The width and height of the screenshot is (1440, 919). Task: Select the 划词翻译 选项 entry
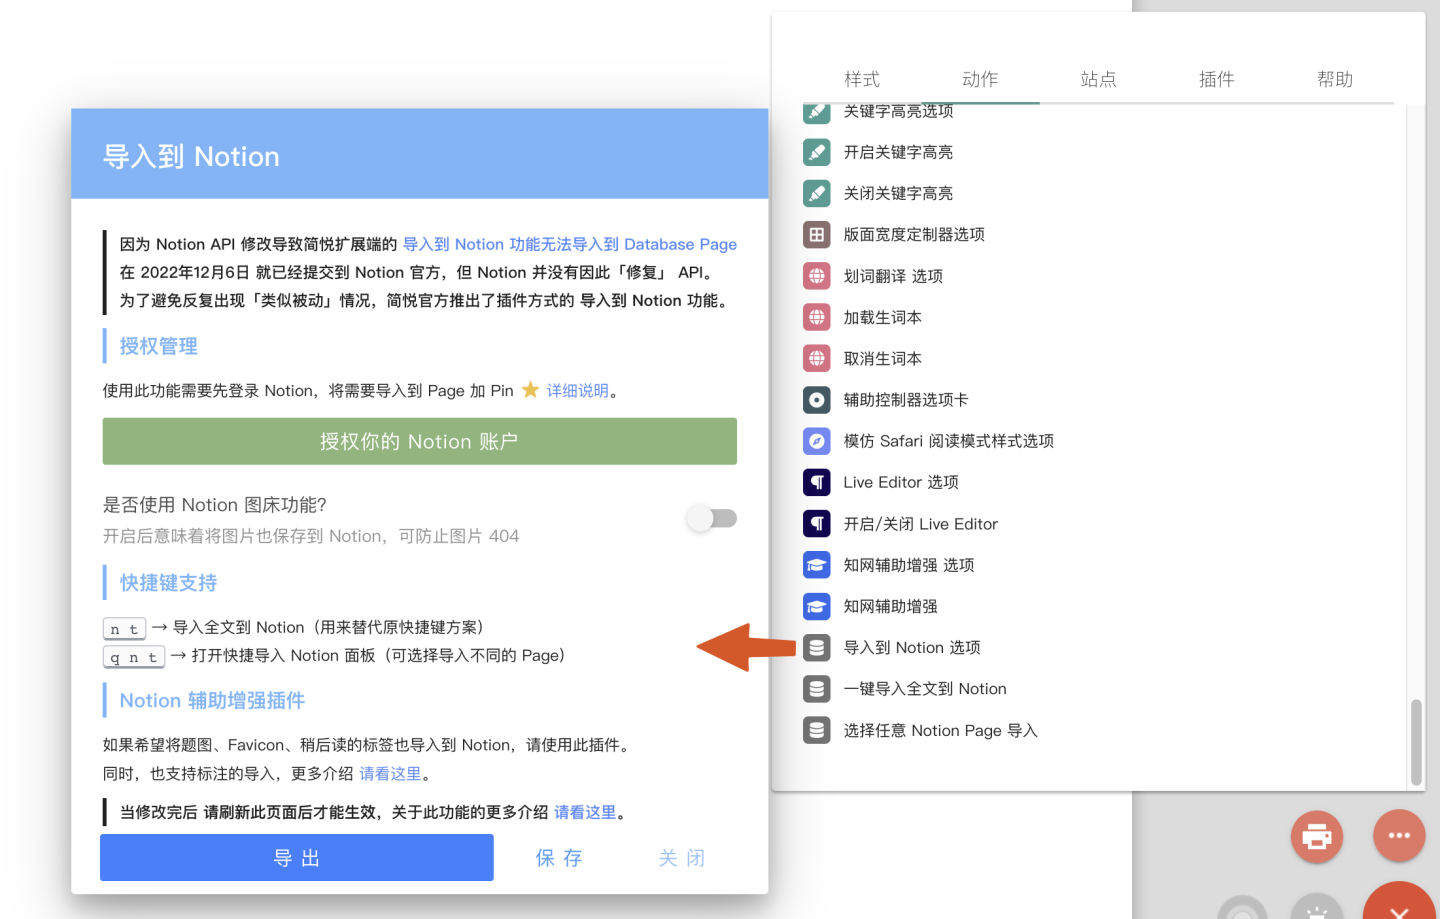click(893, 276)
